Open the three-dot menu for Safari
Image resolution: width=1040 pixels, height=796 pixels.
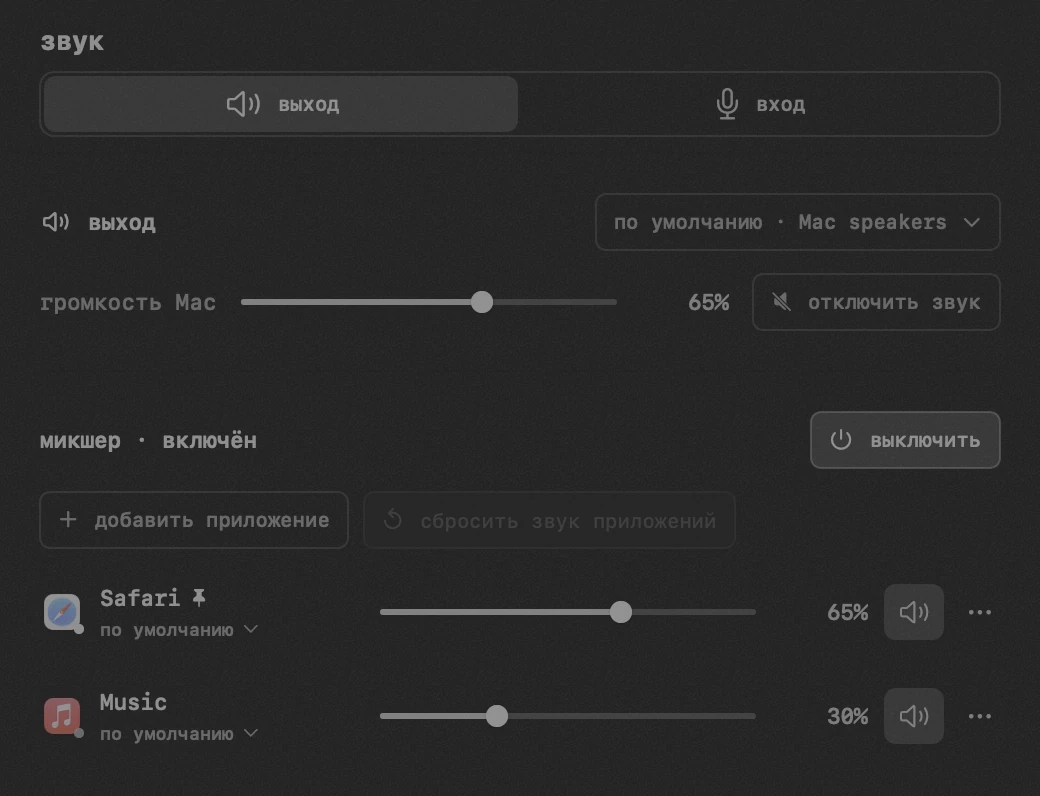point(980,612)
